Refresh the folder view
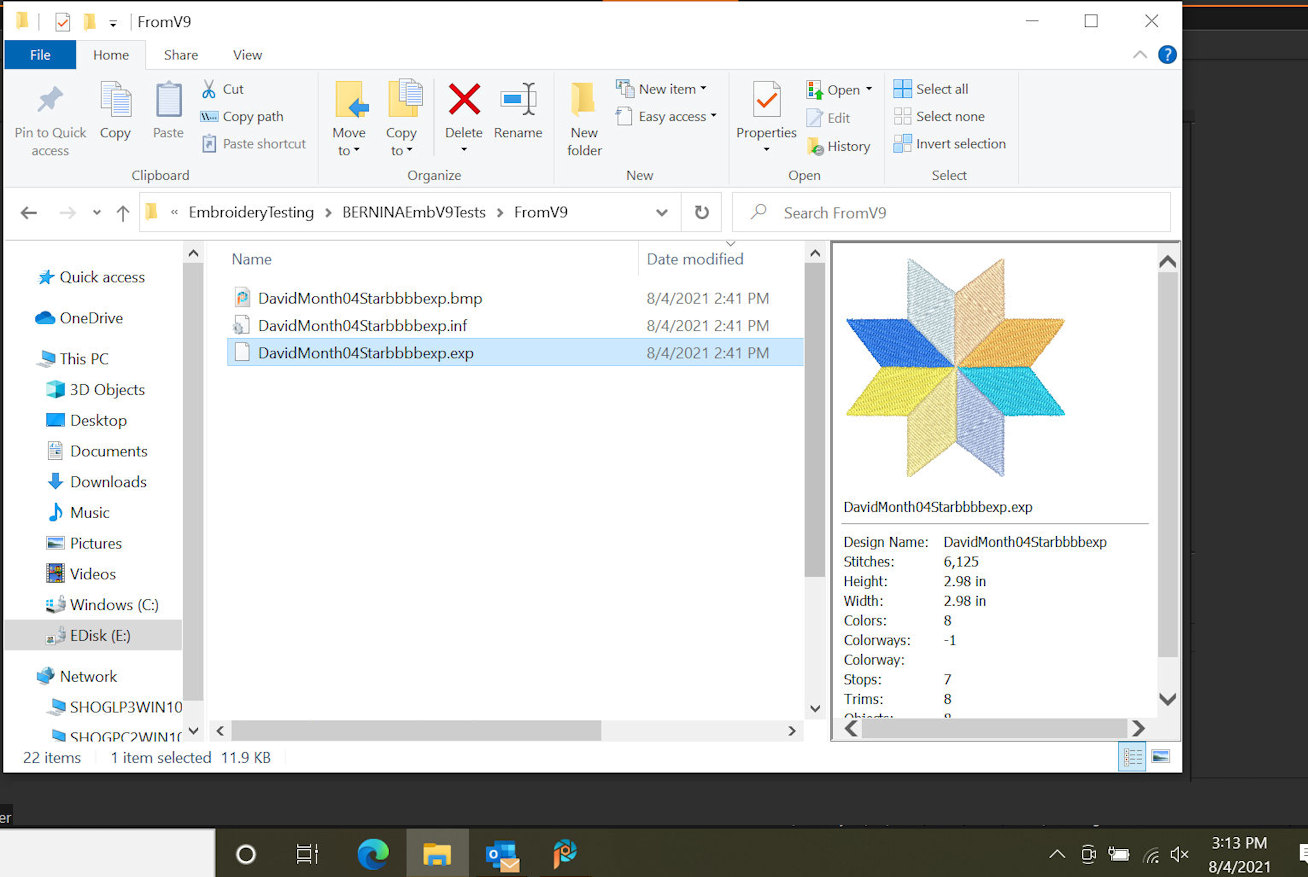1308x877 pixels. pos(701,212)
